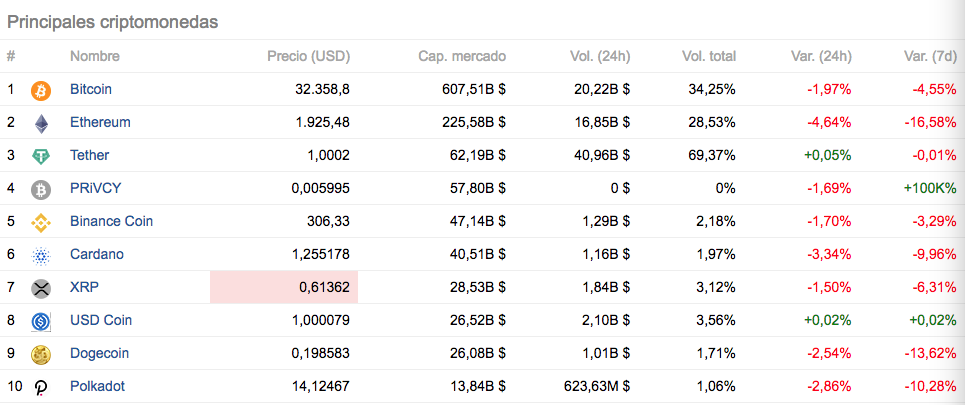Viewport: 965px width, 405px height.
Task: Open the Bitcoin link
Action: coord(91,89)
